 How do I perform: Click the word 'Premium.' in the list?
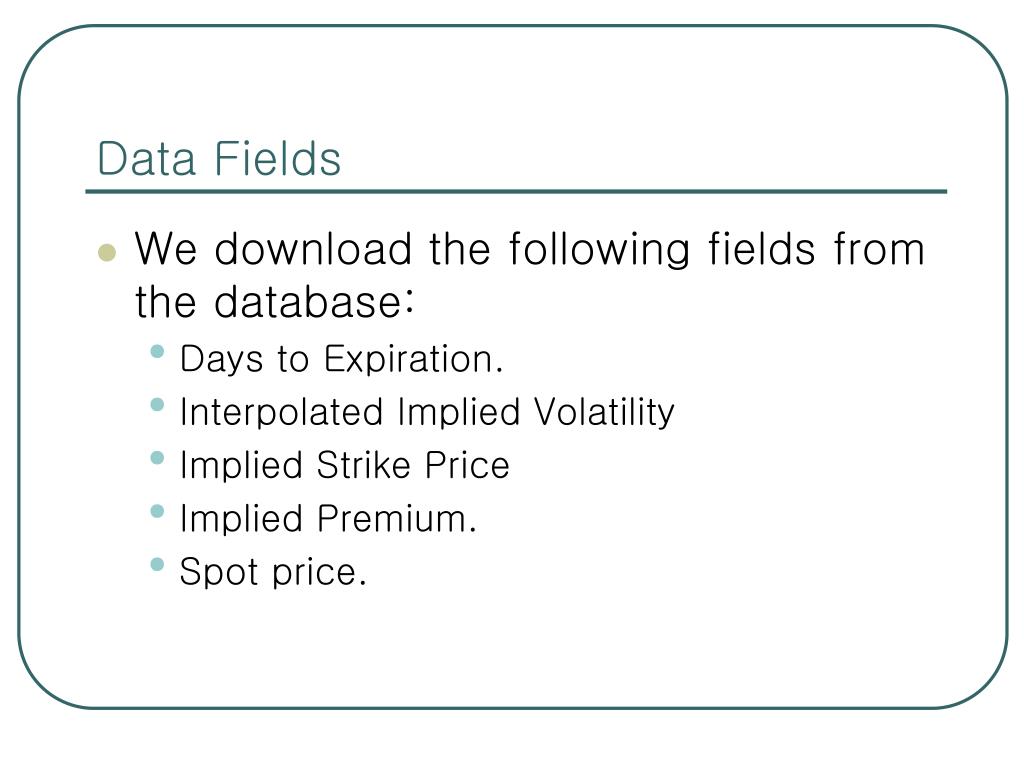pyautogui.click(x=396, y=519)
